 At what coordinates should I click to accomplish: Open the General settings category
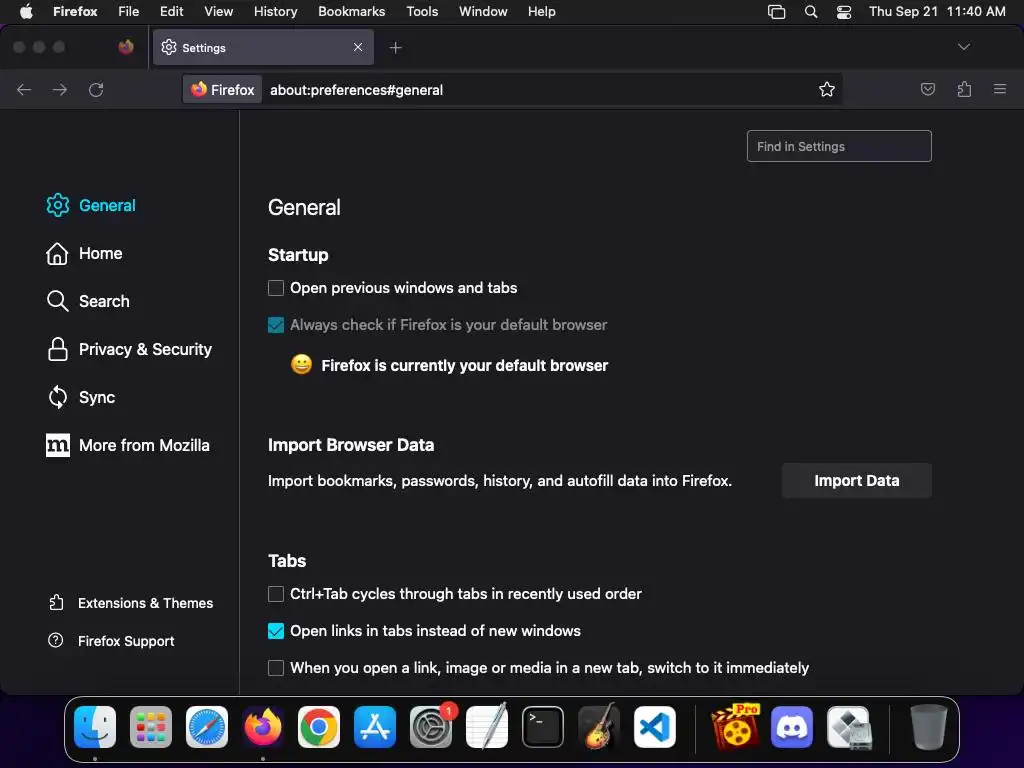pos(91,205)
